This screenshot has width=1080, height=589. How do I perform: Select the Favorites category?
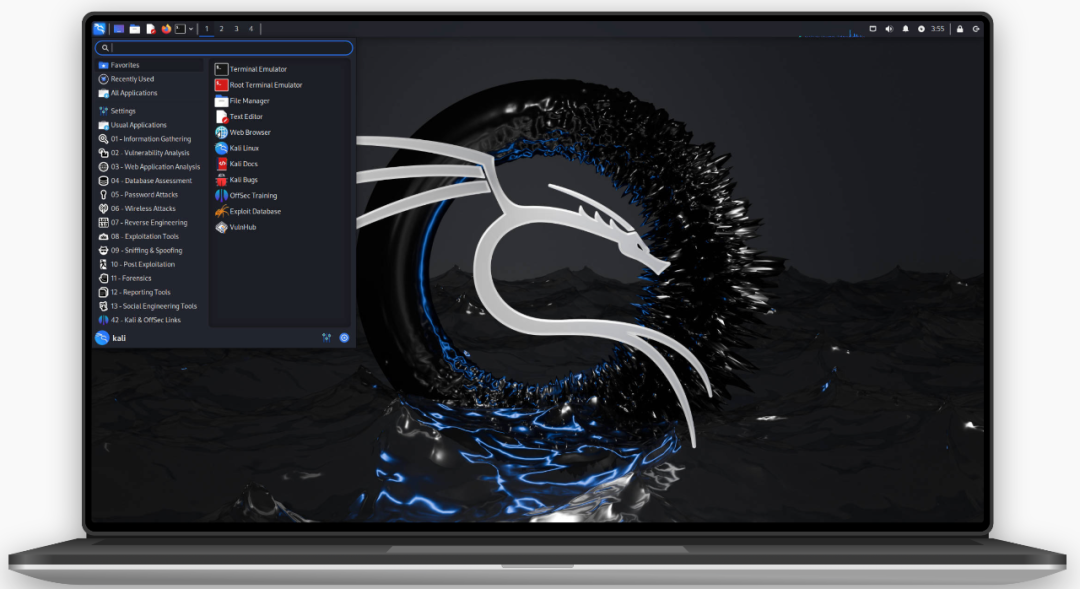[x=150, y=65]
